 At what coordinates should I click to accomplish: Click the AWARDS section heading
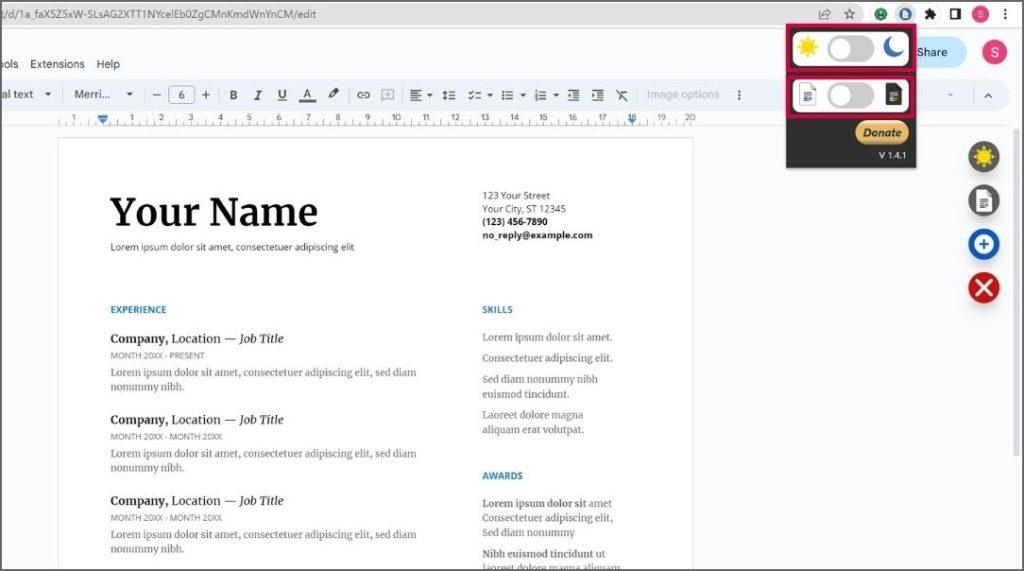coord(502,476)
